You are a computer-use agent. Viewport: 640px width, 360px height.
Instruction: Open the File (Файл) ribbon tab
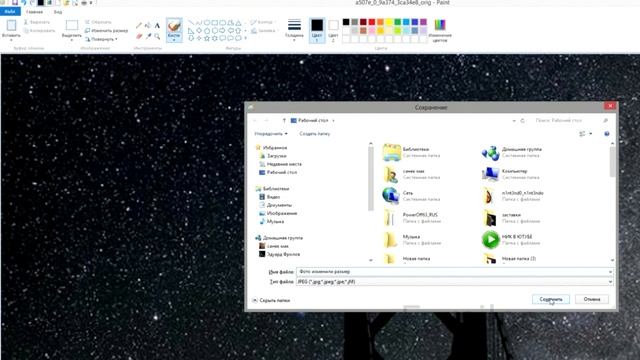(10, 12)
